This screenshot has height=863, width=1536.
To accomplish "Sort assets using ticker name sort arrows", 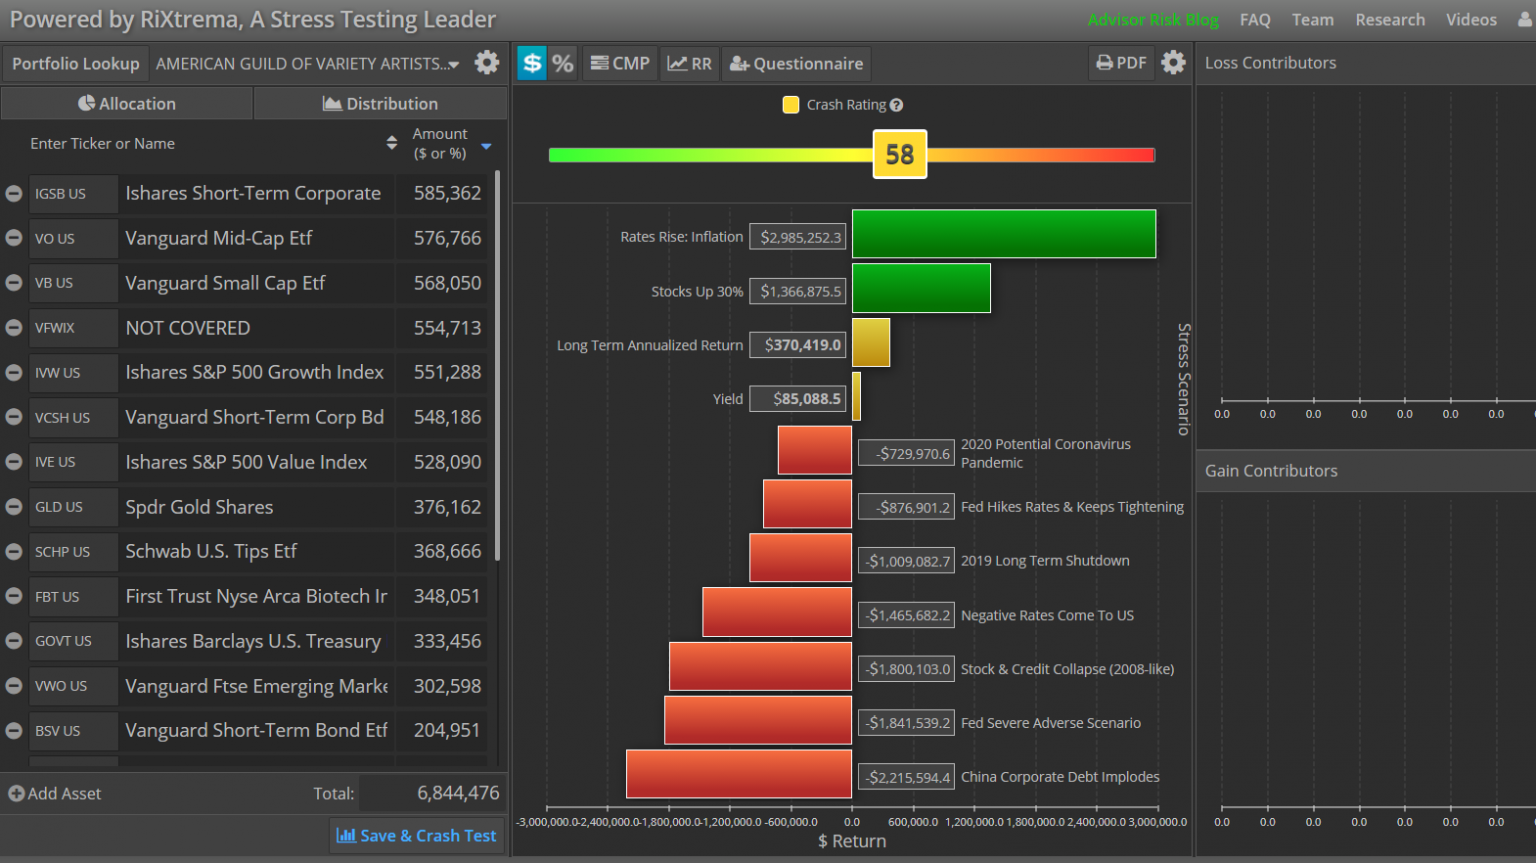I will click(x=391, y=143).
